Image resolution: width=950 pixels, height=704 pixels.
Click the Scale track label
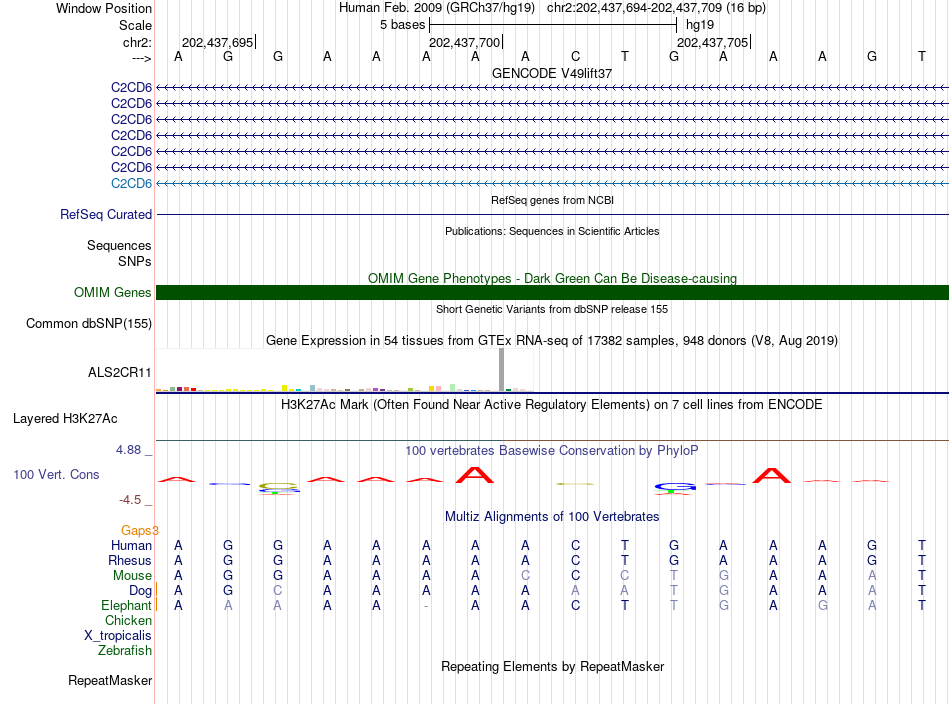tap(135, 25)
